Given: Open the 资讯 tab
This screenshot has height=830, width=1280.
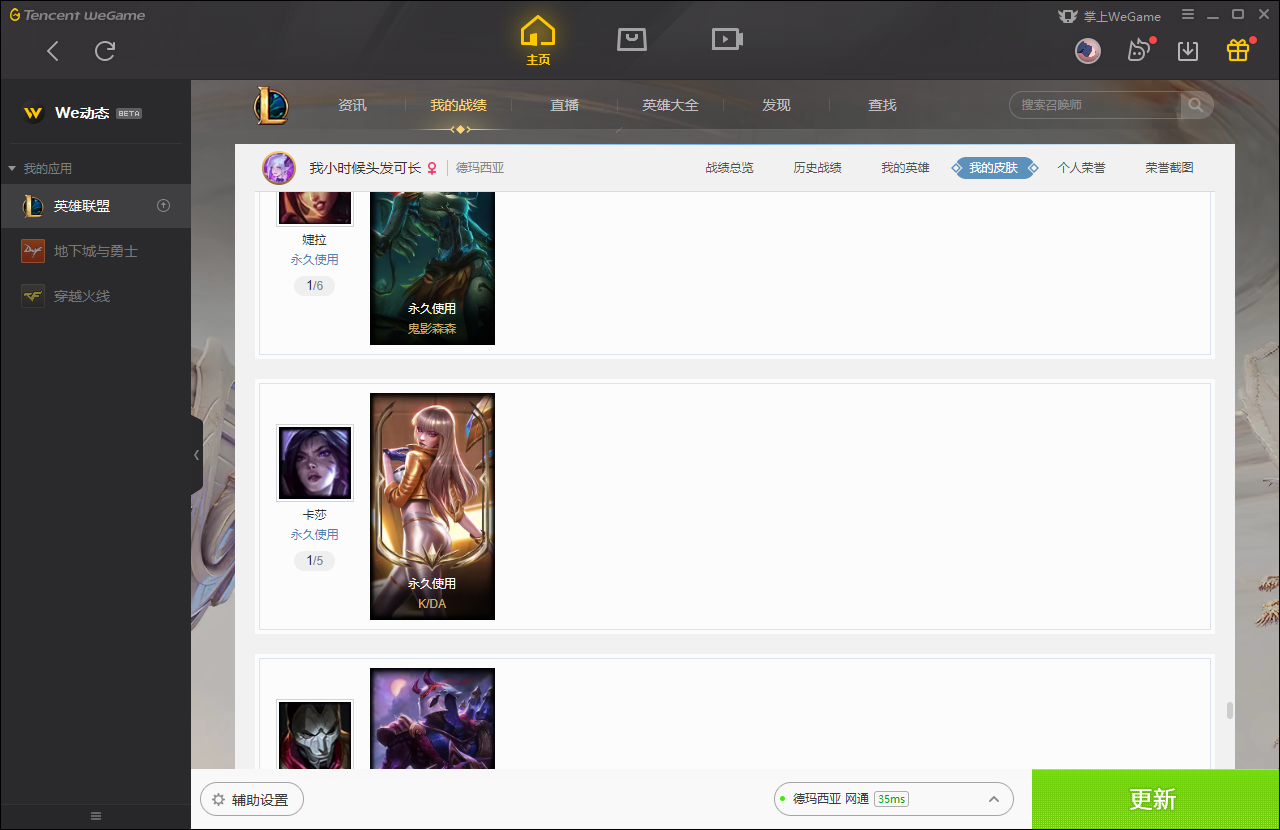Looking at the screenshot, I should 352,105.
